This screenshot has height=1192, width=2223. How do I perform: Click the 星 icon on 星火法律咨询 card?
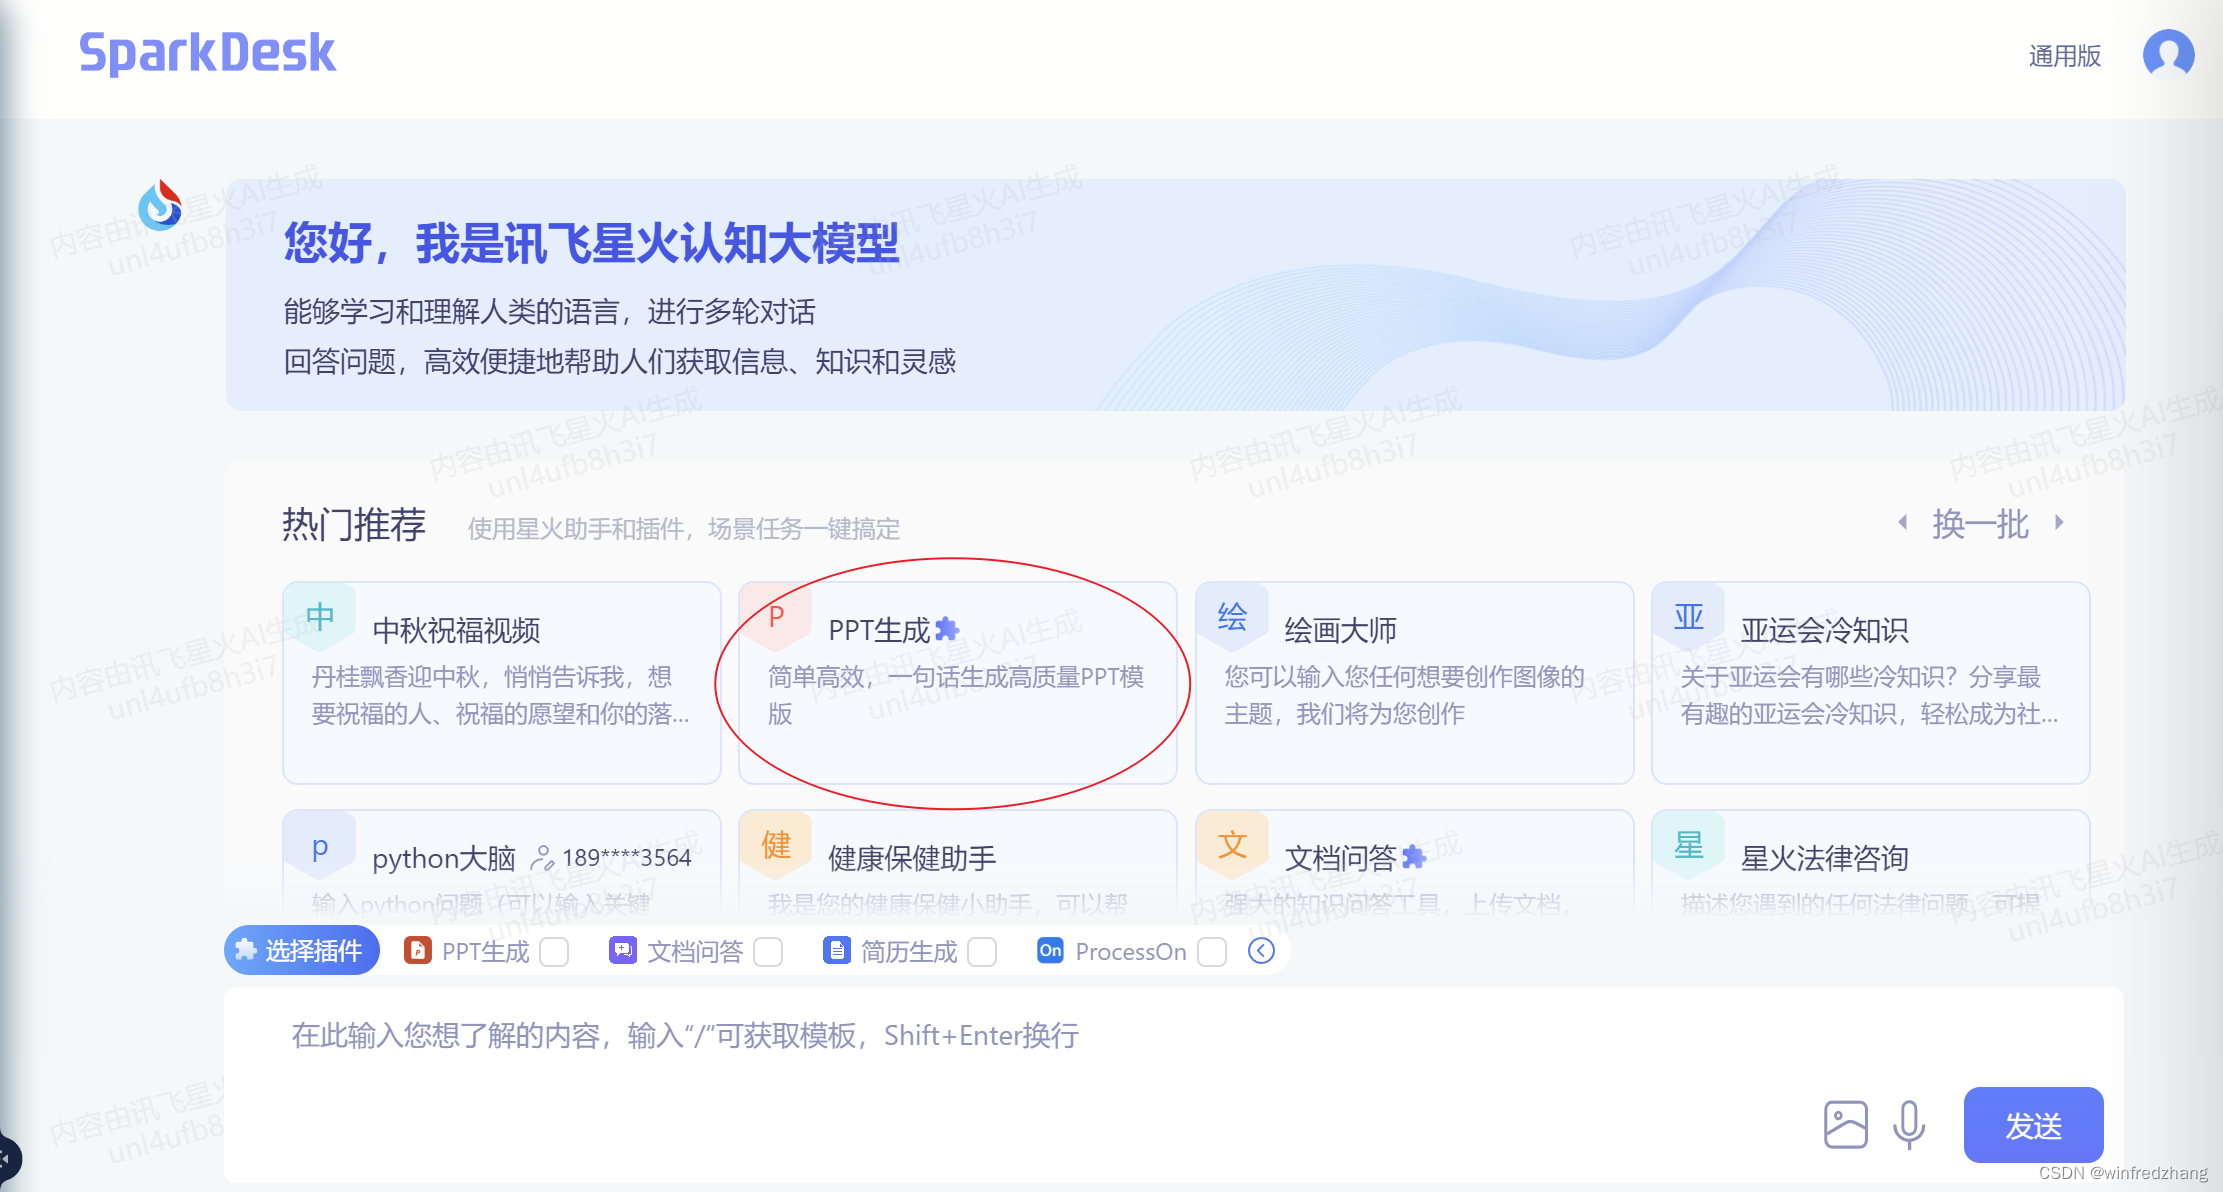pos(1688,845)
